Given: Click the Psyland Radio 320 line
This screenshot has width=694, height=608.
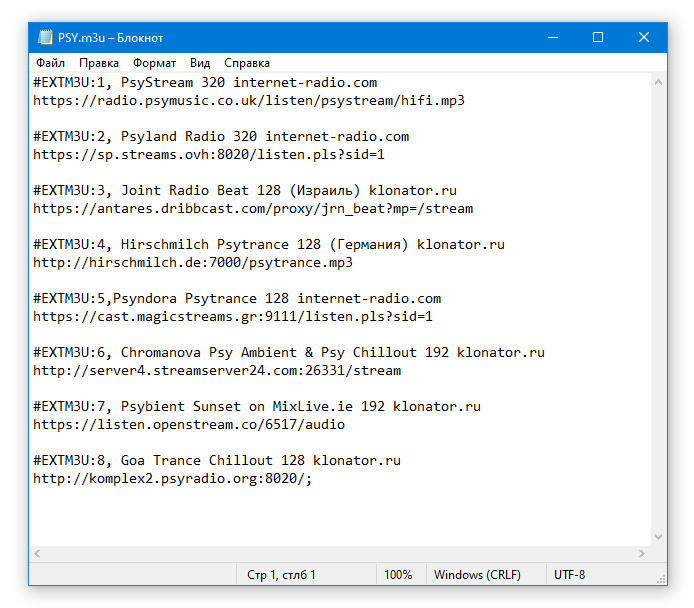Looking at the screenshot, I should pos(221,136).
